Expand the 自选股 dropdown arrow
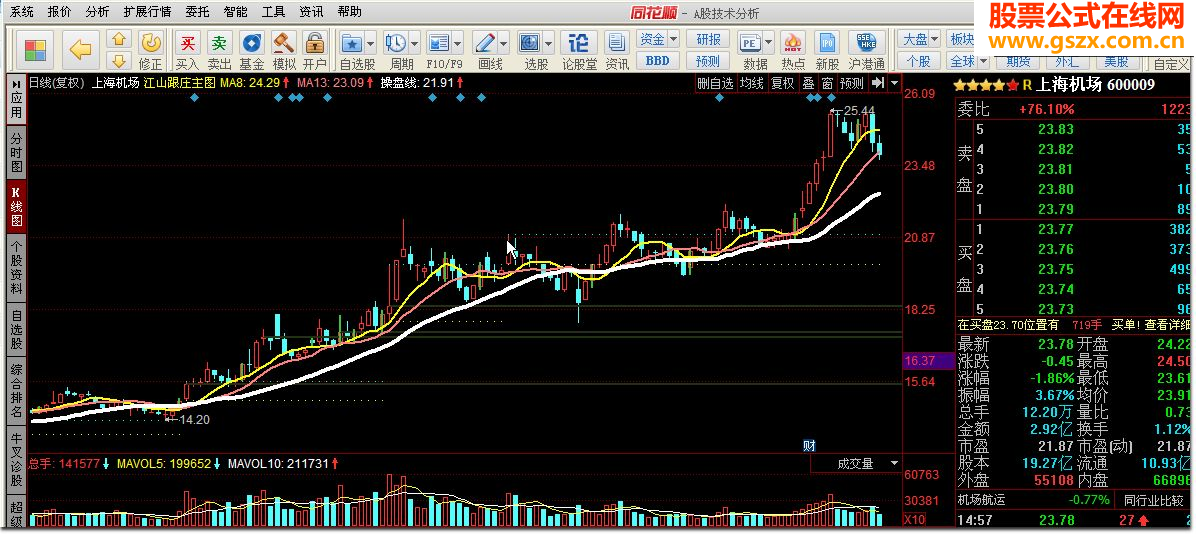 pos(371,43)
